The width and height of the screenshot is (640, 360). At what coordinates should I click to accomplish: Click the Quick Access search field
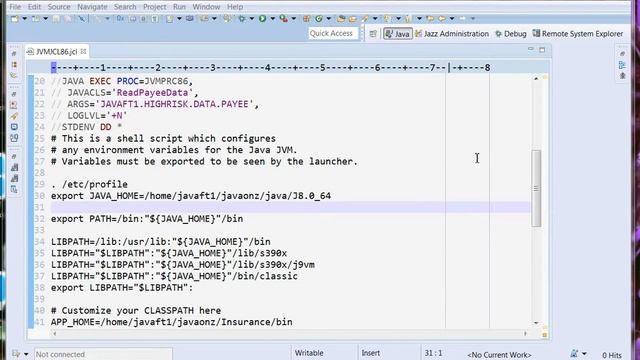tap(333, 33)
